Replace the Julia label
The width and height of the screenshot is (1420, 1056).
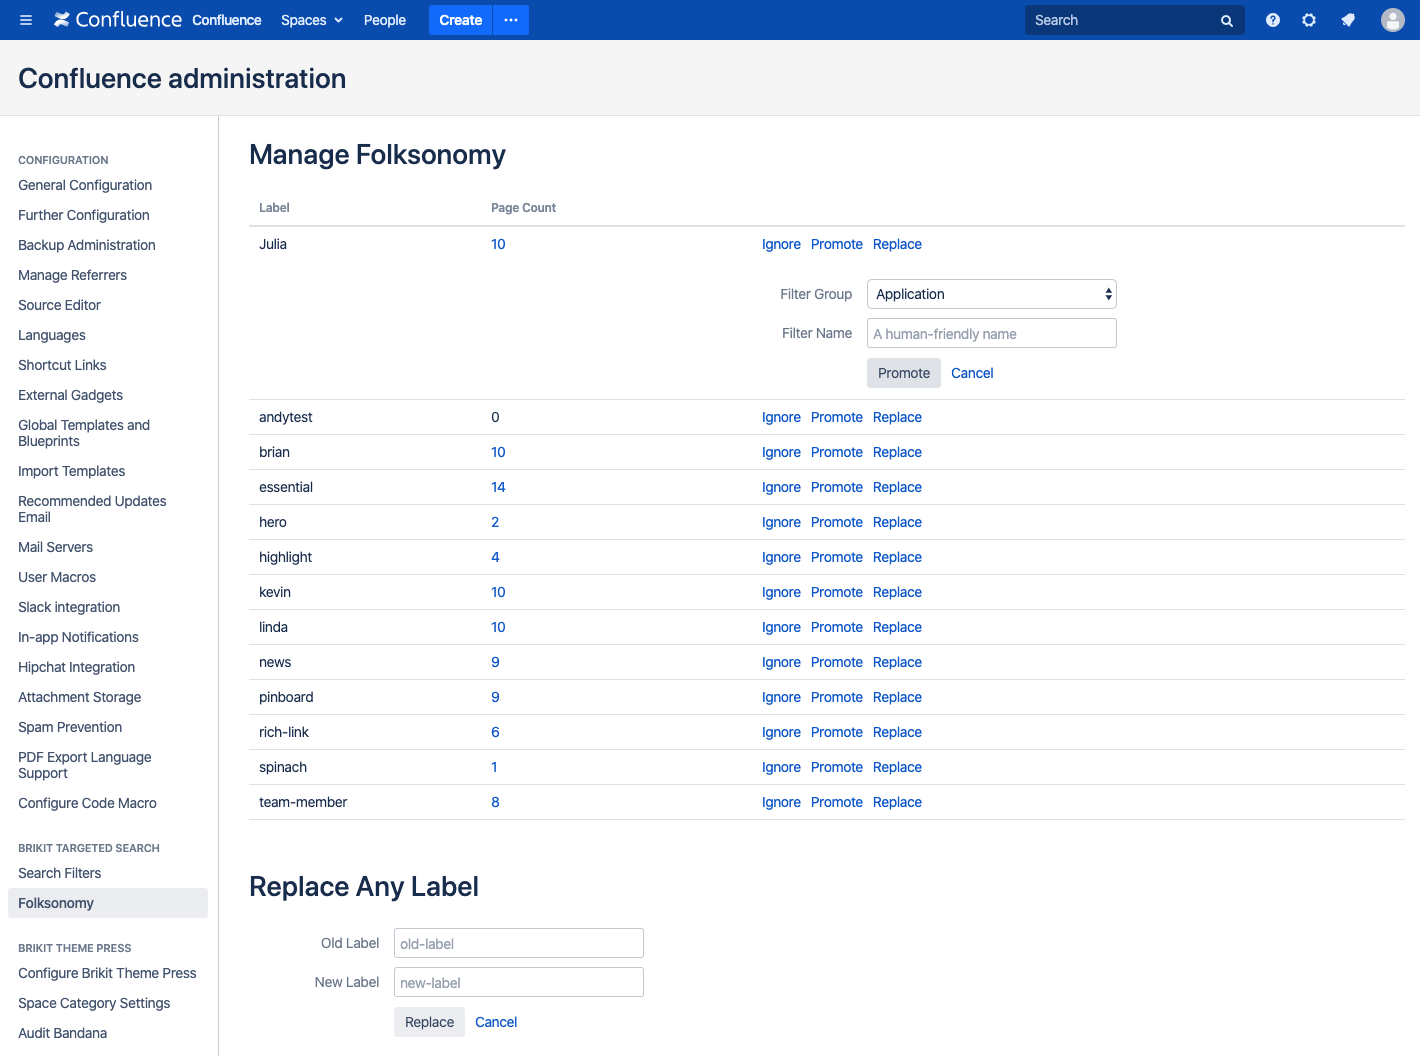pyautogui.click(x=897, y=244)
